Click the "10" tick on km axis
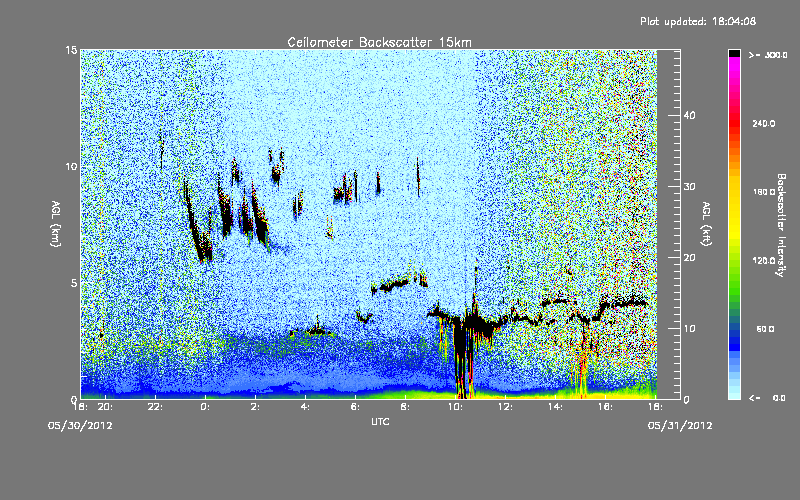The width and height of the screenshot is (800, 500). [71, 166]
